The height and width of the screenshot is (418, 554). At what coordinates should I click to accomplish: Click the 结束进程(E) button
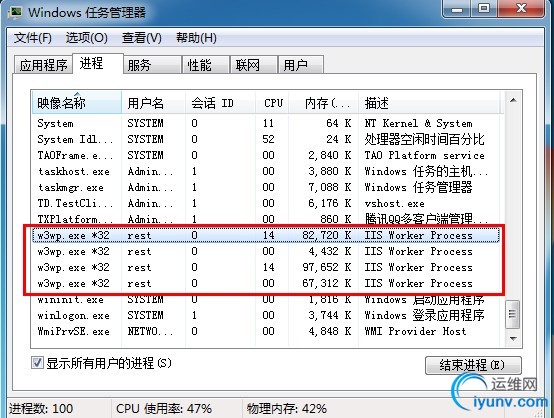click(473, 365)
